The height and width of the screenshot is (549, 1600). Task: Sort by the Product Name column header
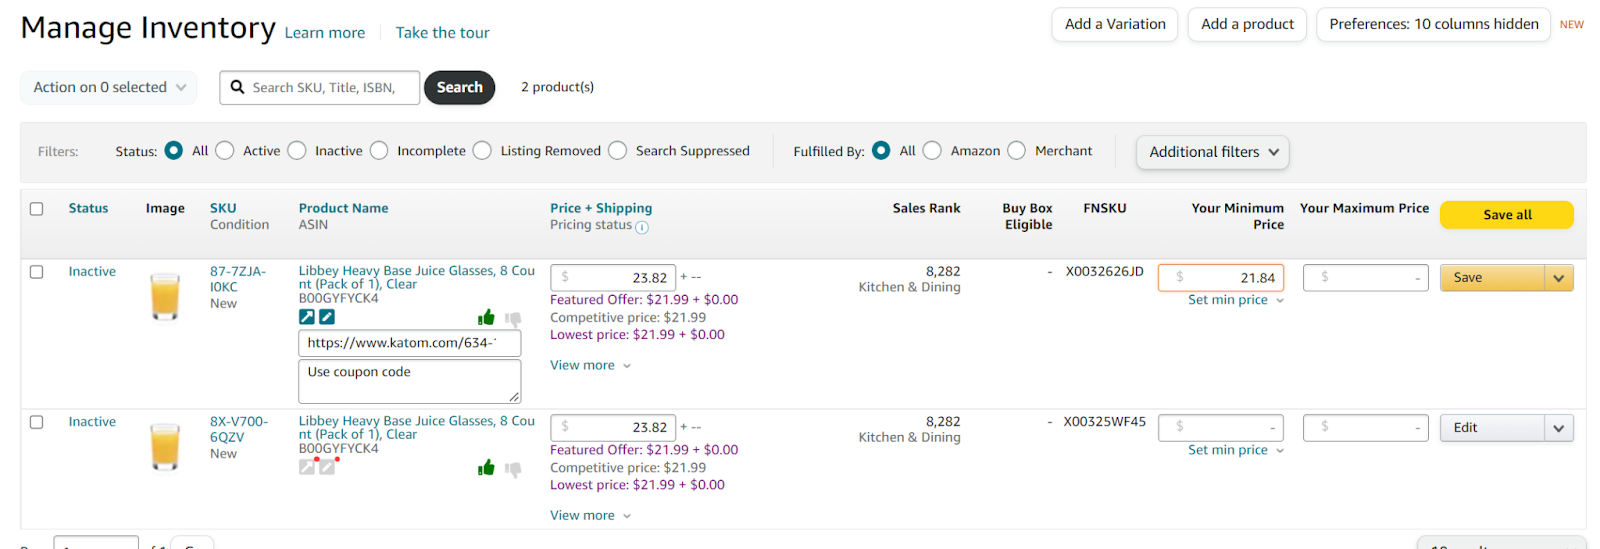[343, 208]
